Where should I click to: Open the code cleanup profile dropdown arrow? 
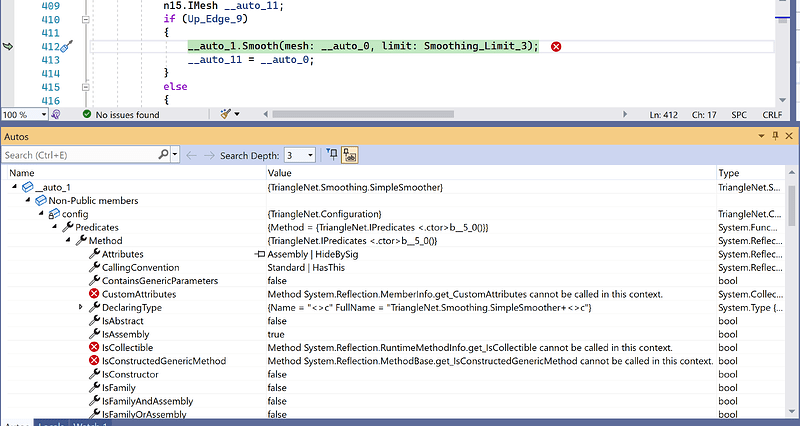237,114
